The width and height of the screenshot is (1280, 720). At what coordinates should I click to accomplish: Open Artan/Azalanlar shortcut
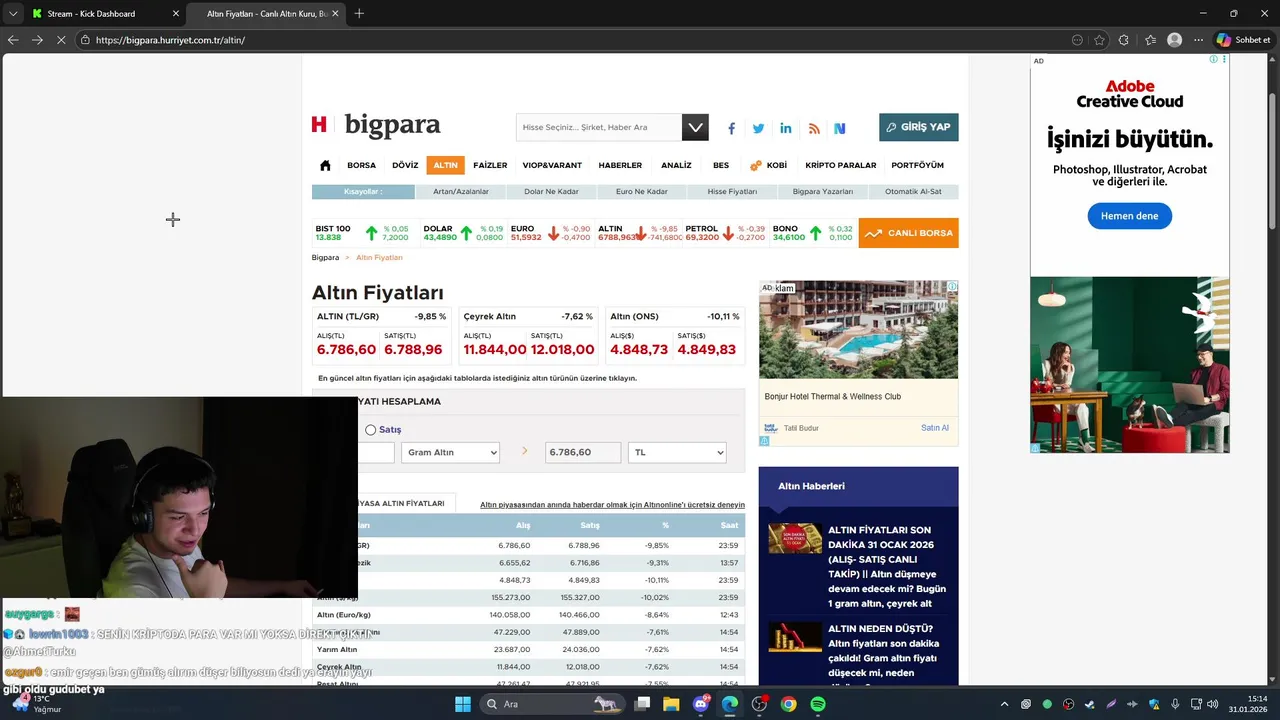click(x=461, y=191)
